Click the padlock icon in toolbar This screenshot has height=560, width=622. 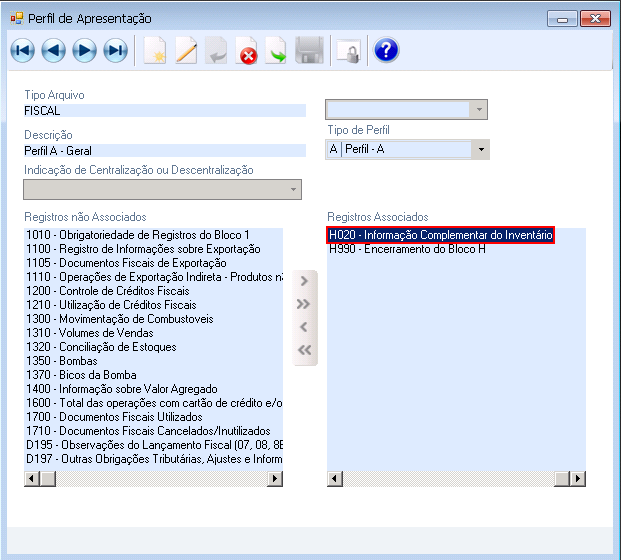pos(347,51)
